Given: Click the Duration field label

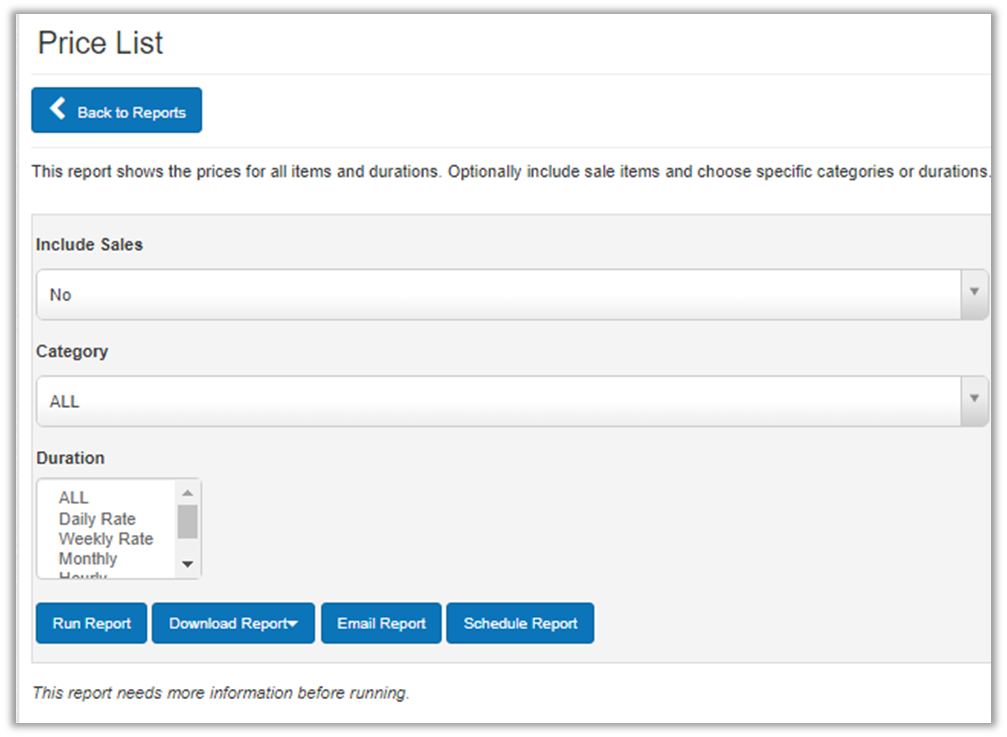Looking at the screenshot, I should tap(70, 458).
